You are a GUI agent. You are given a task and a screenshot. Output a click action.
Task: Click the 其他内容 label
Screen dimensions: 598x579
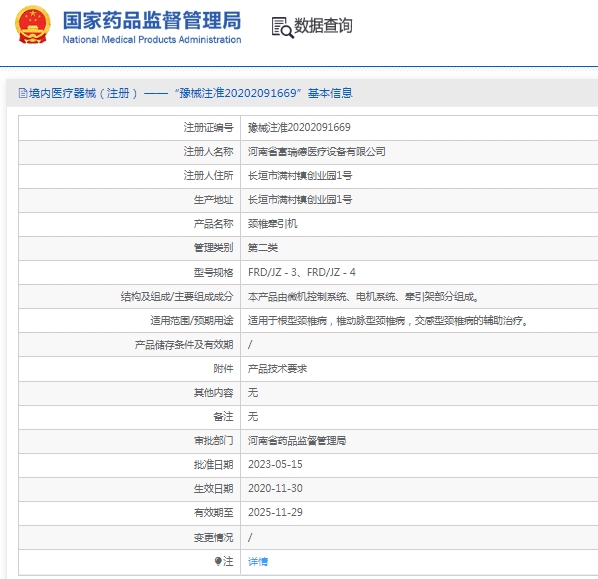coord(213,392)
